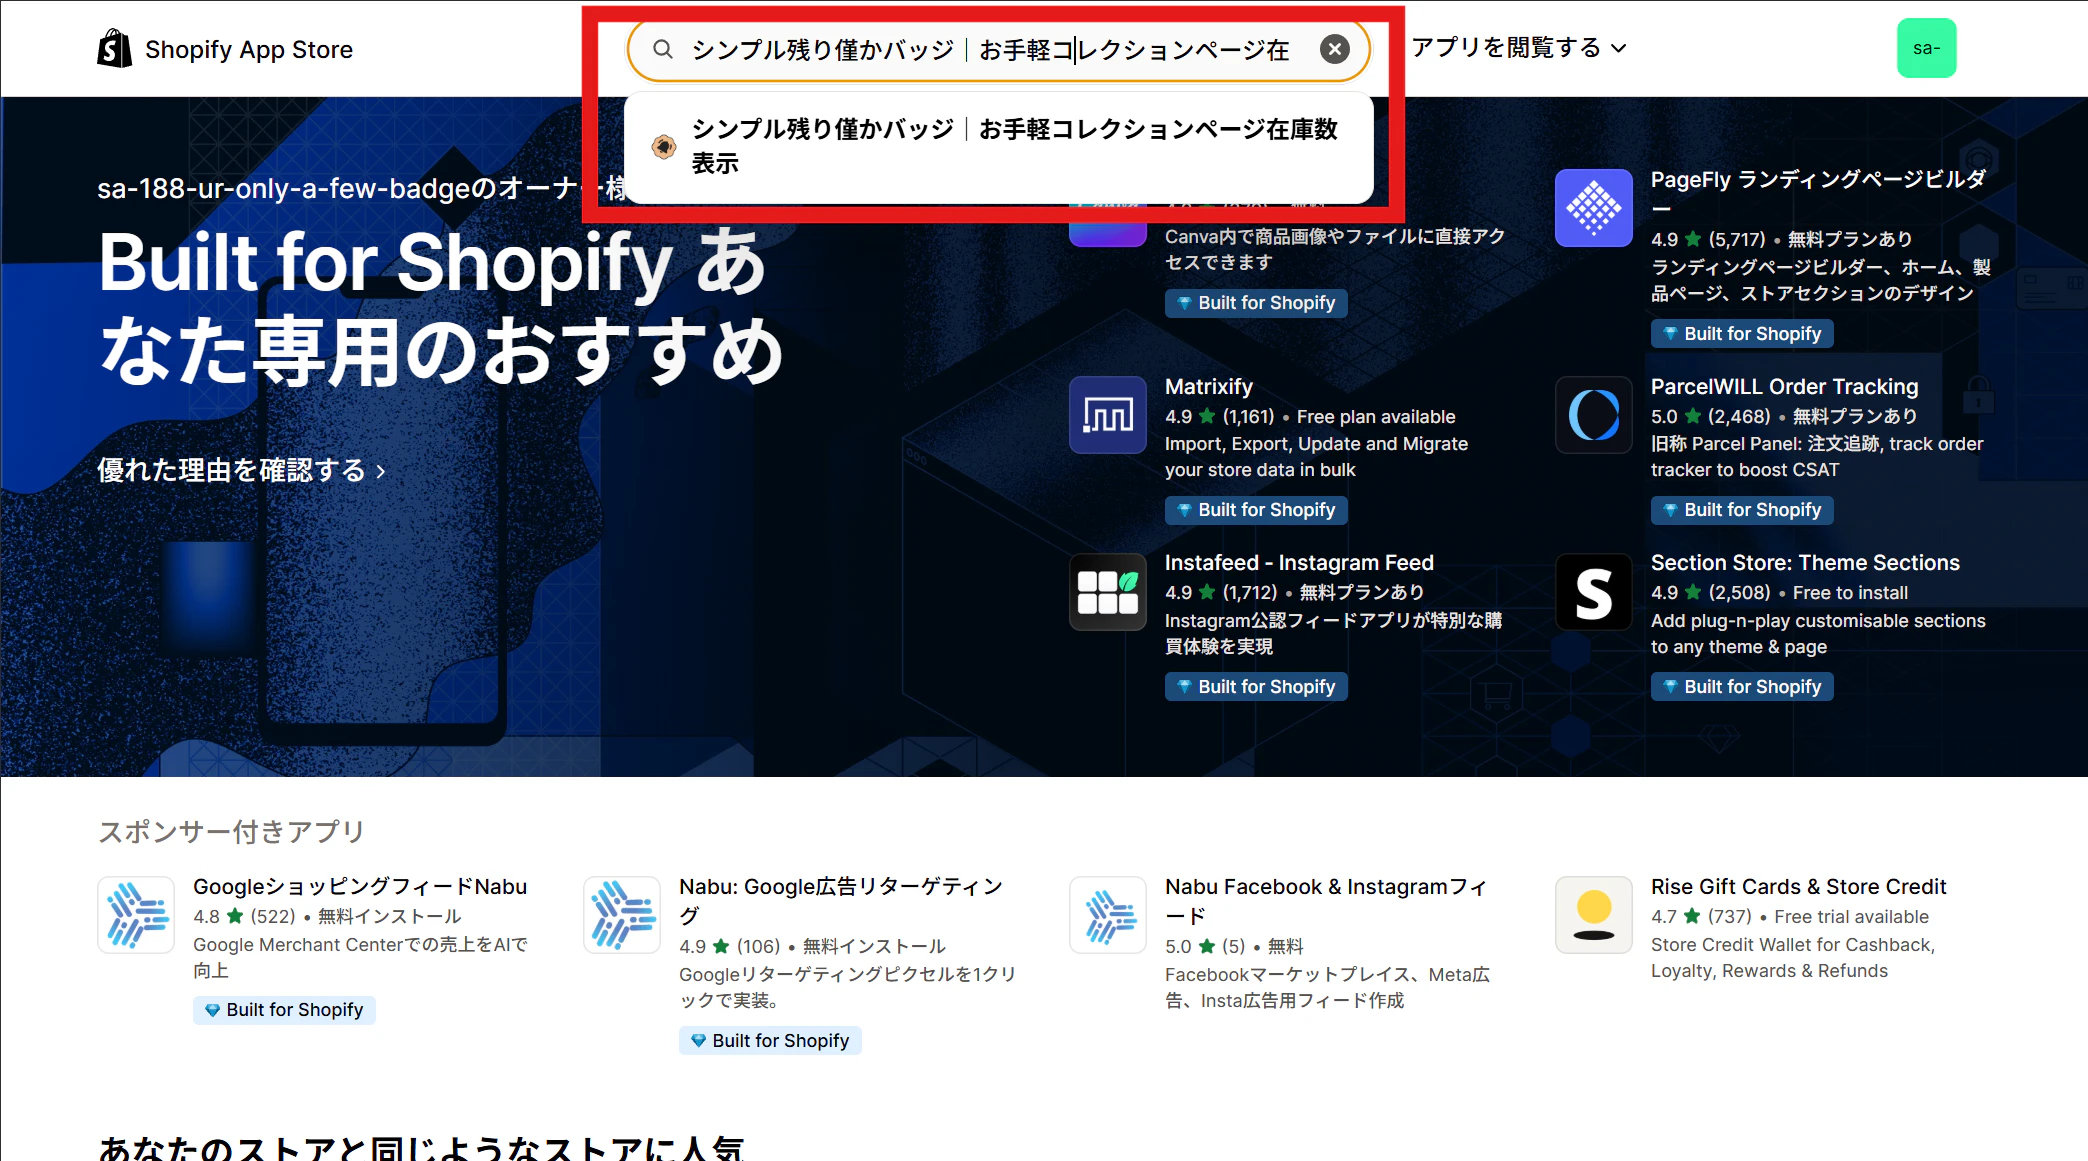Click the suggestion's app icon
The height and width of the screenshot is (1161, 2088).
click(663, 147)
